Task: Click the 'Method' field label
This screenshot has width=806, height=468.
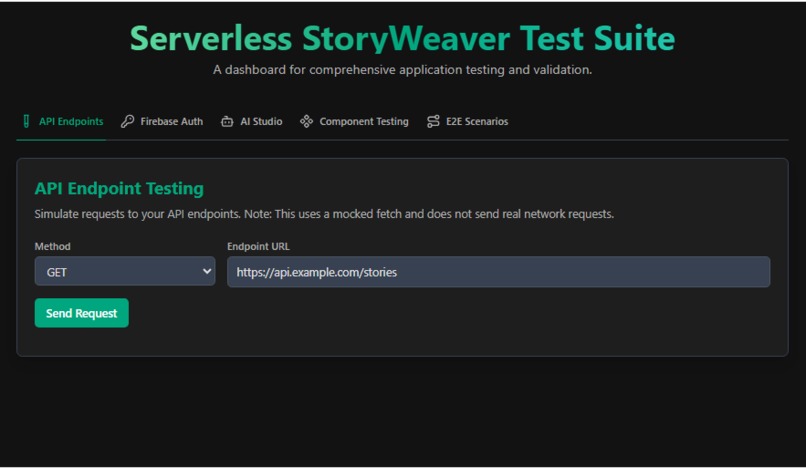Action: tap(52, 246)
